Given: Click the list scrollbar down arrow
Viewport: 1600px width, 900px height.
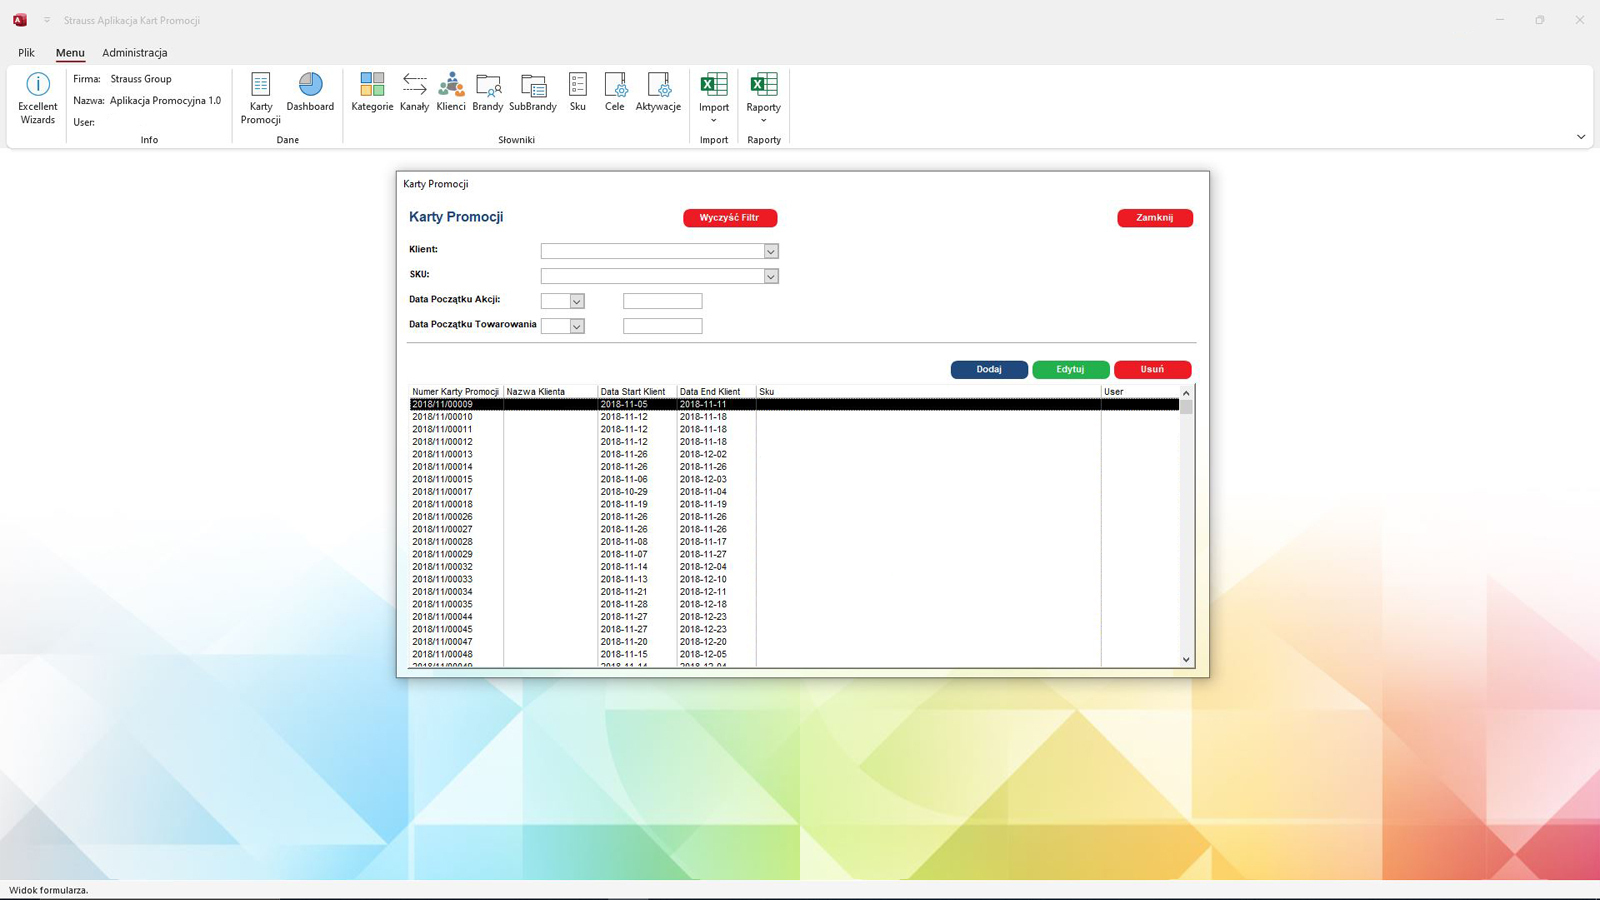Looking at the screenshot, I should (x=1186, y=660).
